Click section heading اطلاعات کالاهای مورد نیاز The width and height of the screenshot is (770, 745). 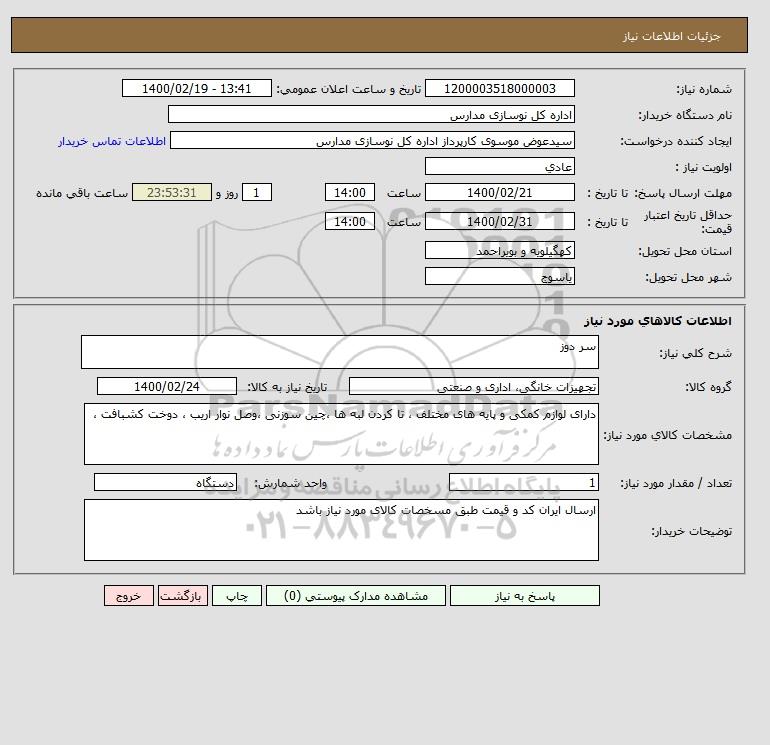658,321
